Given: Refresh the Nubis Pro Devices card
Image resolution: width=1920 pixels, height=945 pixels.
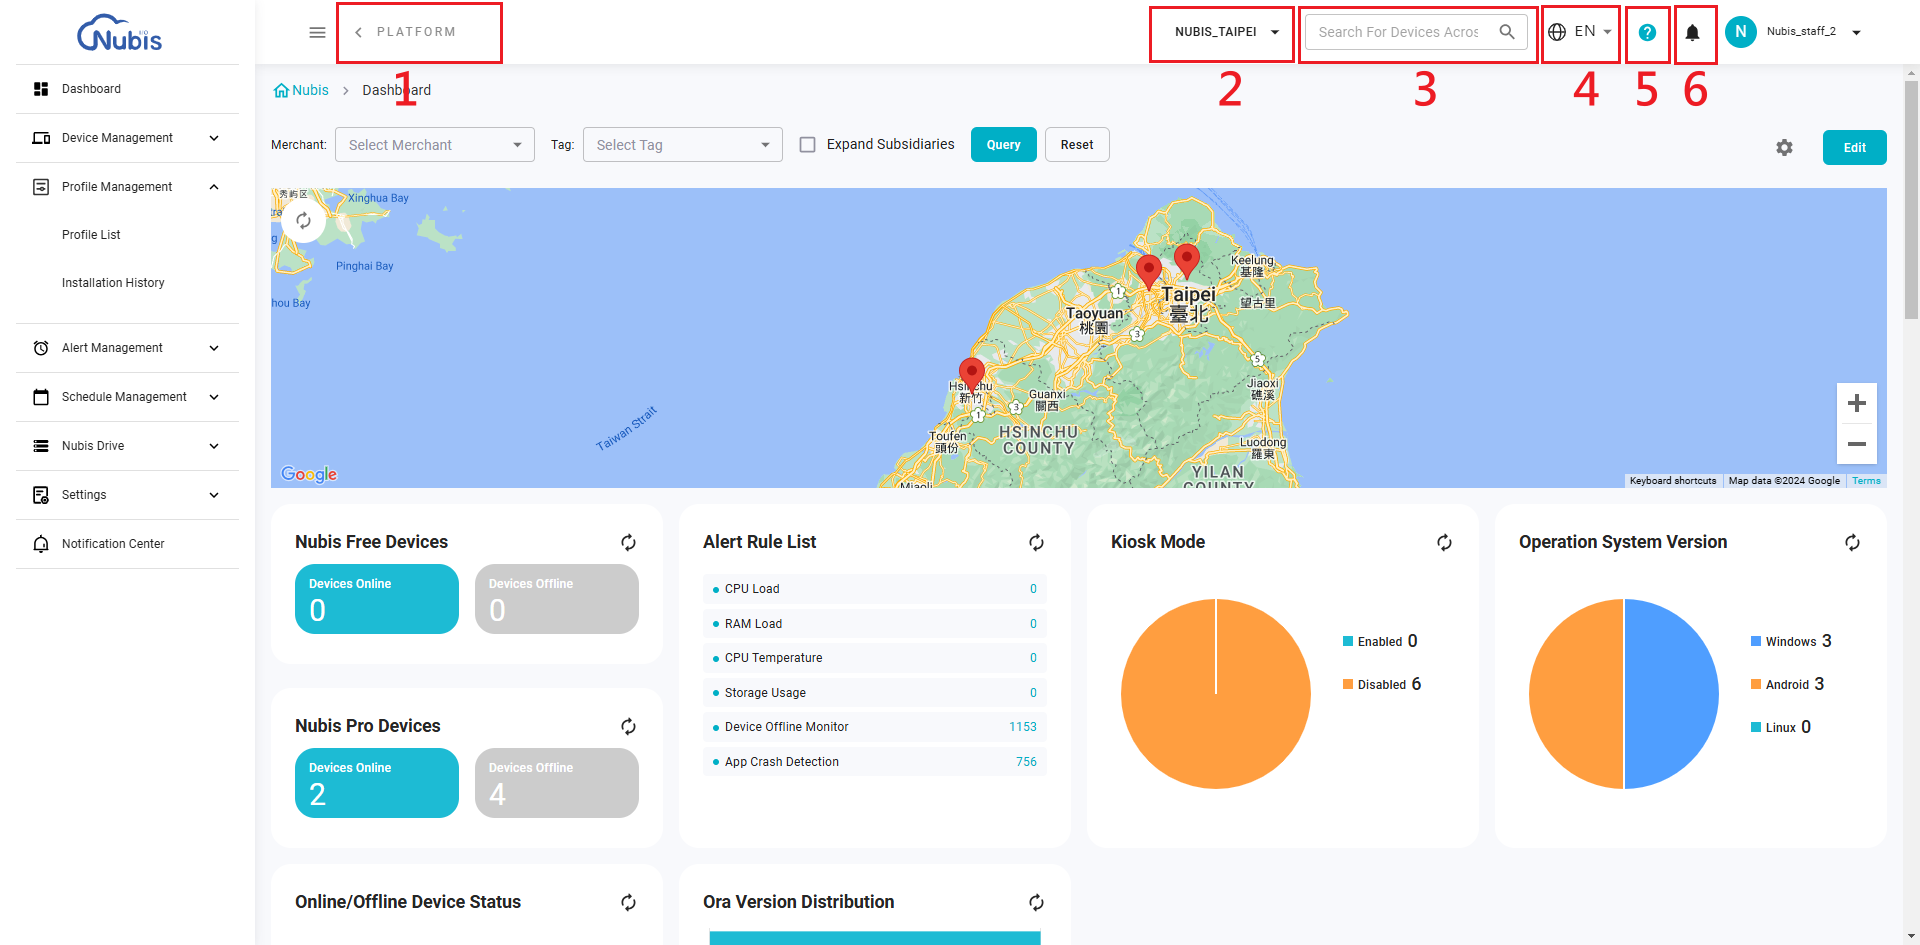Looking at the screenshot, I should pyautogui.click(x=628, y=726).
